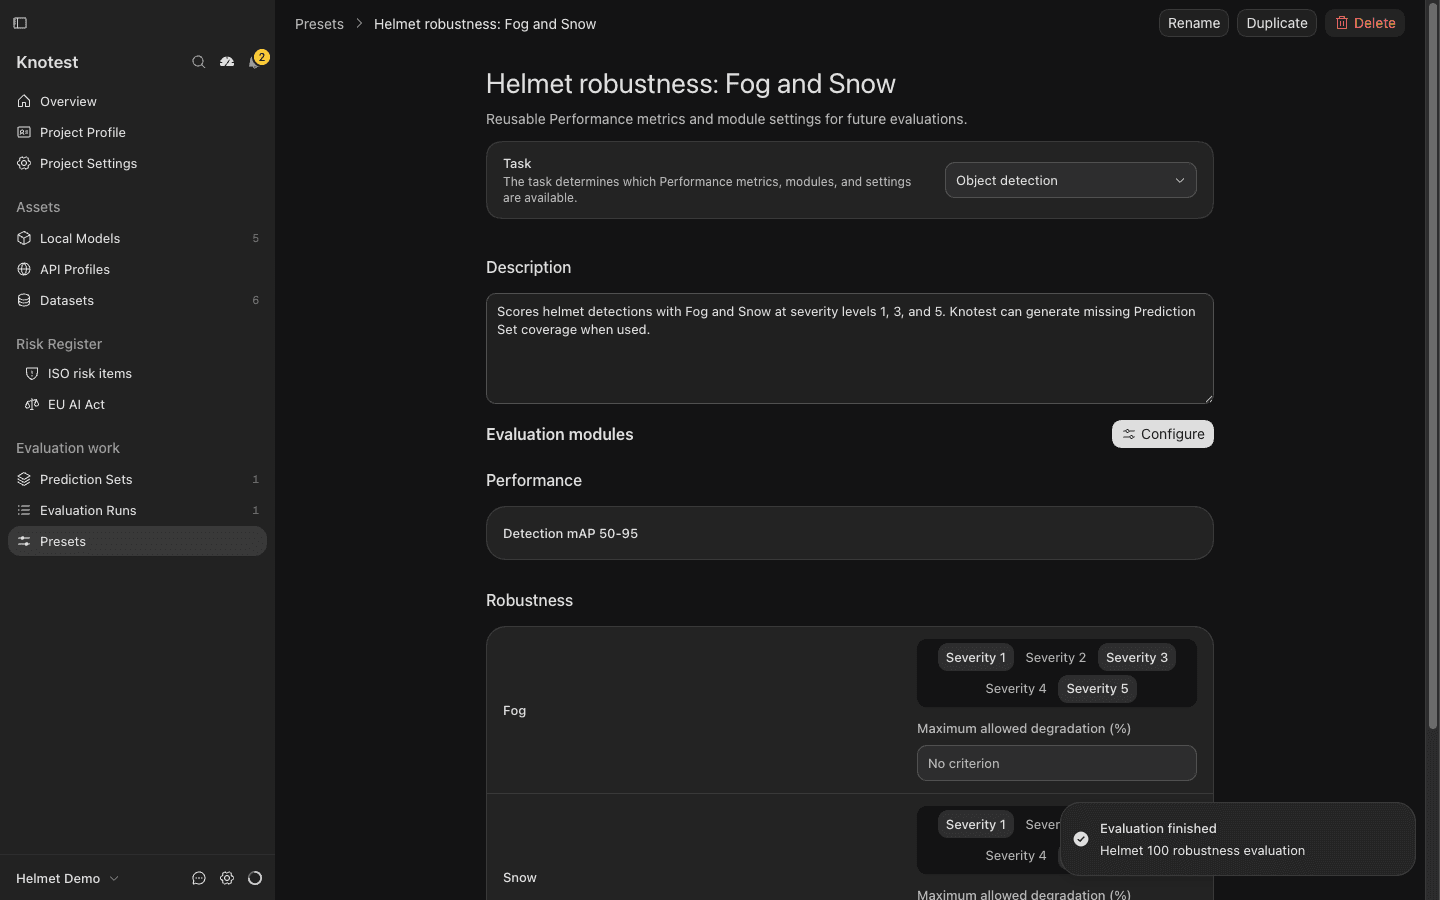
Task: Click the gauge icon next to search
Action: 227,62
